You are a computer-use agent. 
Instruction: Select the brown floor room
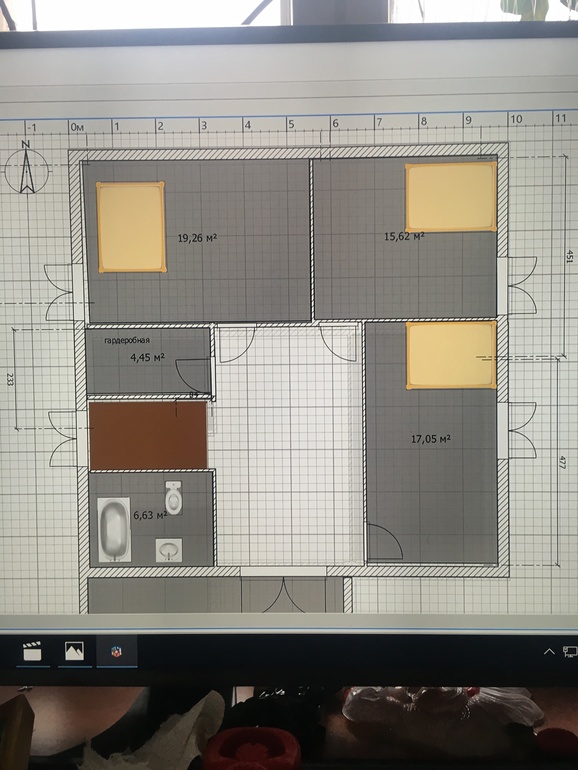(x=148, y=435)
